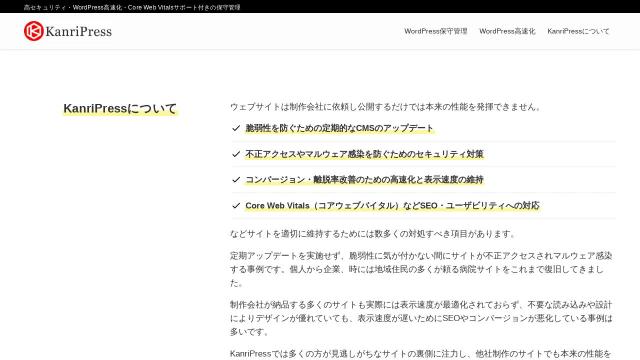This screenshot has height=360, width=640.
Task: Click checkmark icon beside CMSのアップデート item
Action: [236, 128]
